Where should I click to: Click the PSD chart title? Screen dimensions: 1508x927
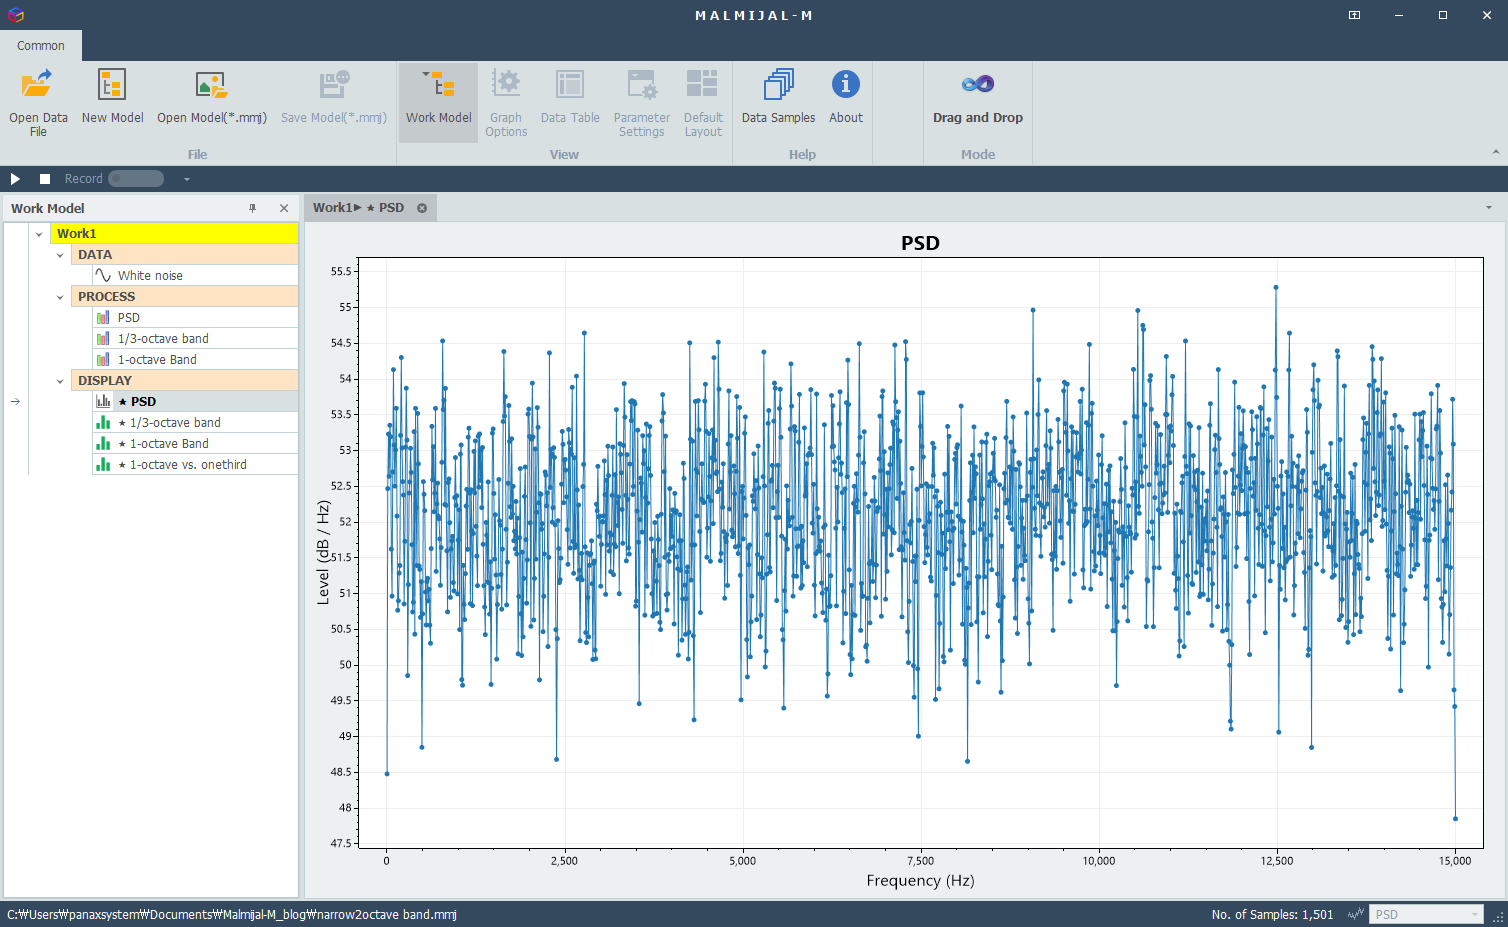pos(920,243)
